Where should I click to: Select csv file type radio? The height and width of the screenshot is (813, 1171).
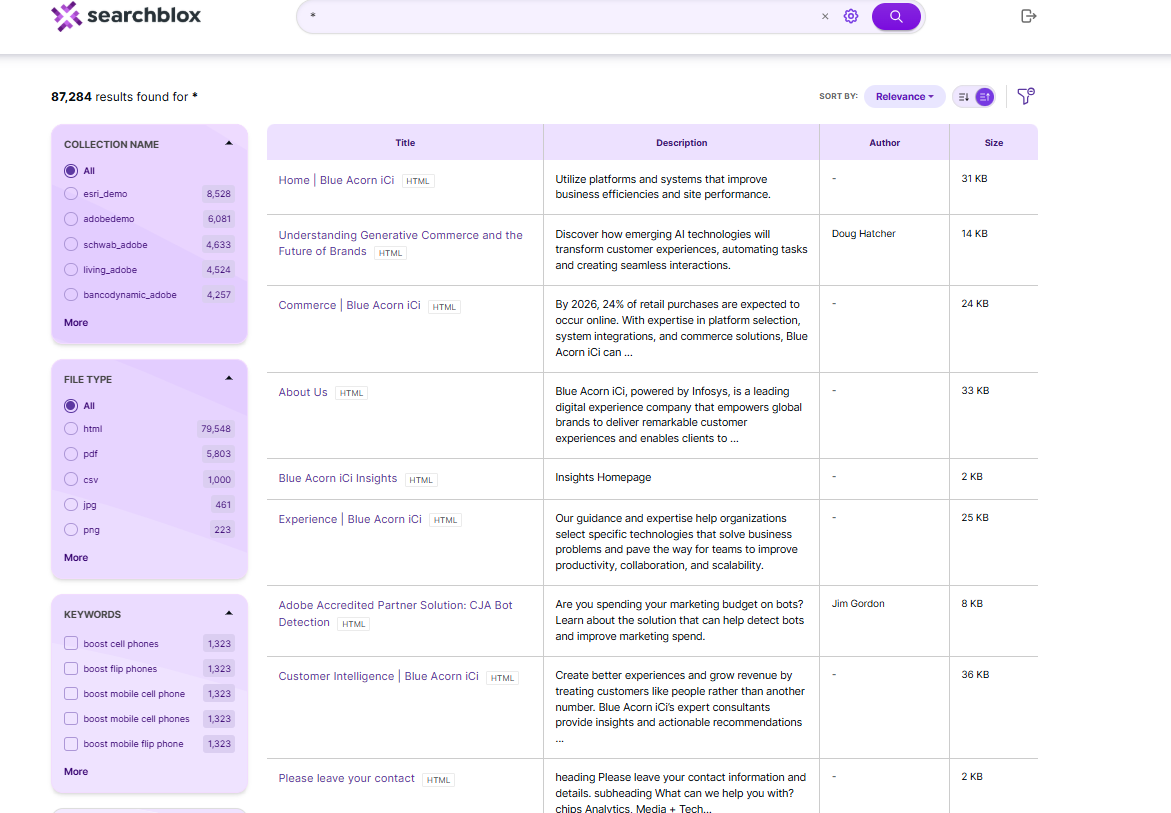(71, 479)
